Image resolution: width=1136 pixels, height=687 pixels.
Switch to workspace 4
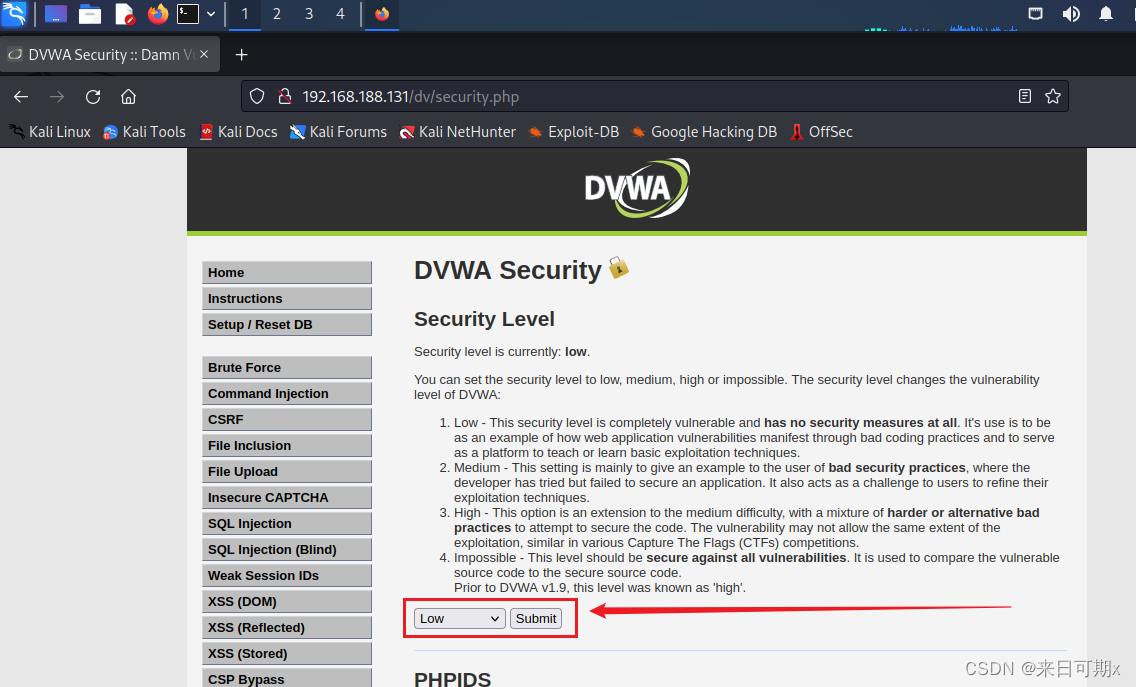(x=341, y=14)
